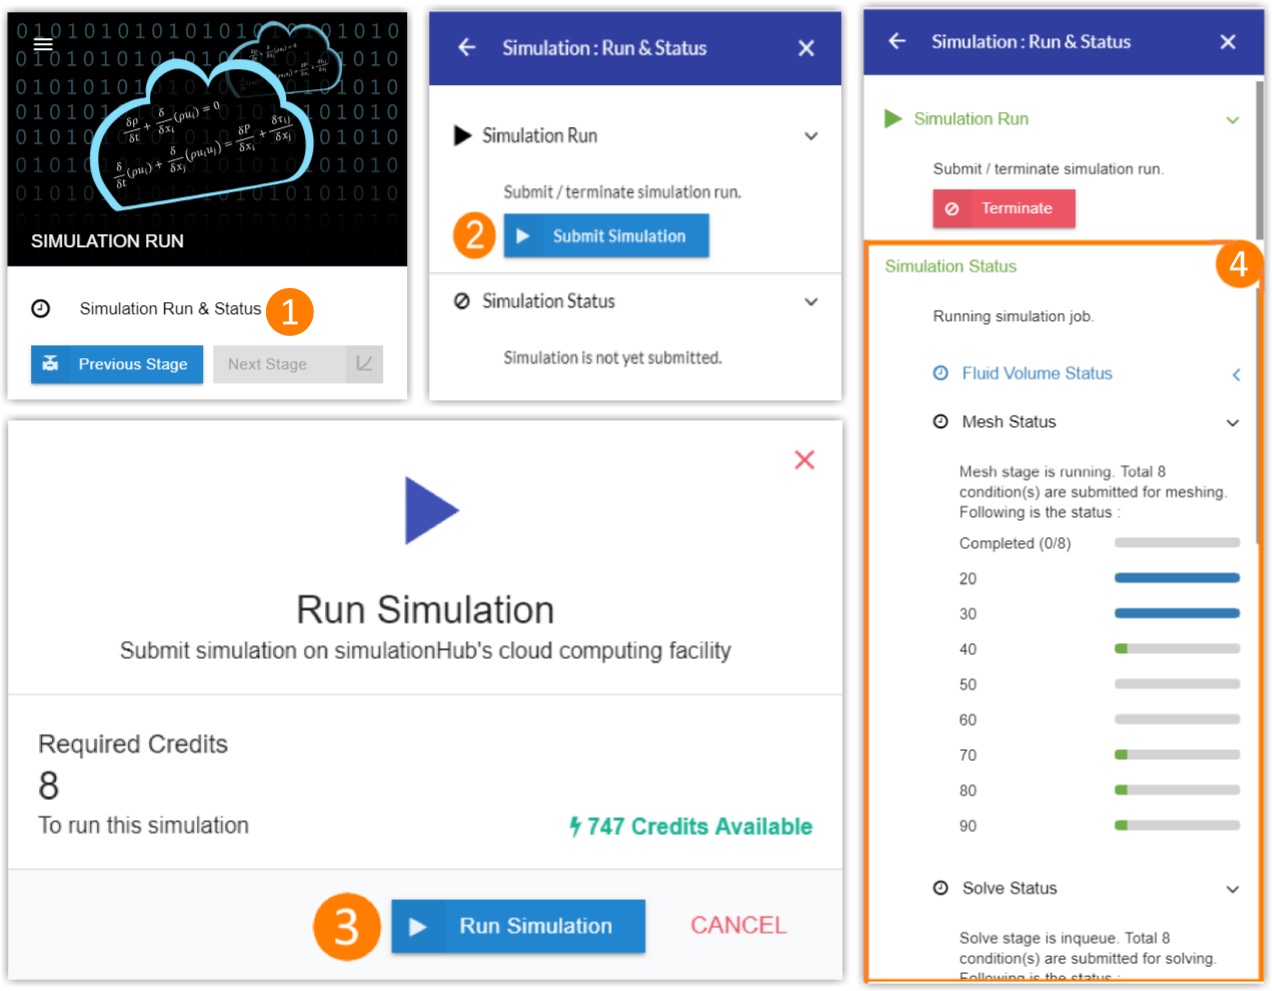The height and width of the screenshot is (991, 1272).
Task: Click CANCEL in the Run Simulation dialog
Action: [738, 926]
